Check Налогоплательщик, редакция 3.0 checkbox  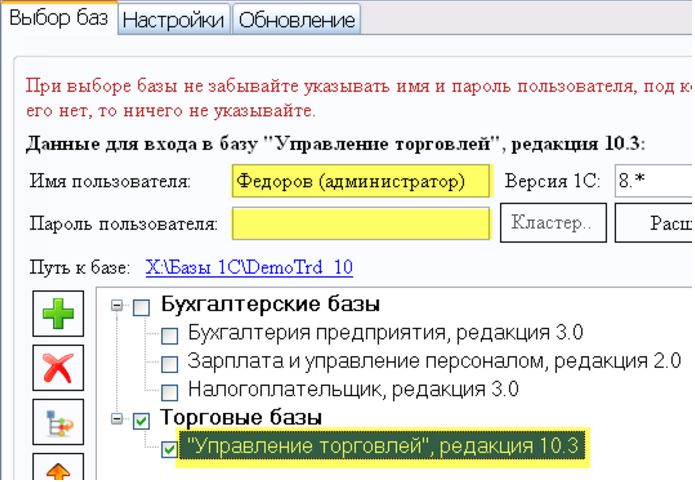tap(169, 392)
